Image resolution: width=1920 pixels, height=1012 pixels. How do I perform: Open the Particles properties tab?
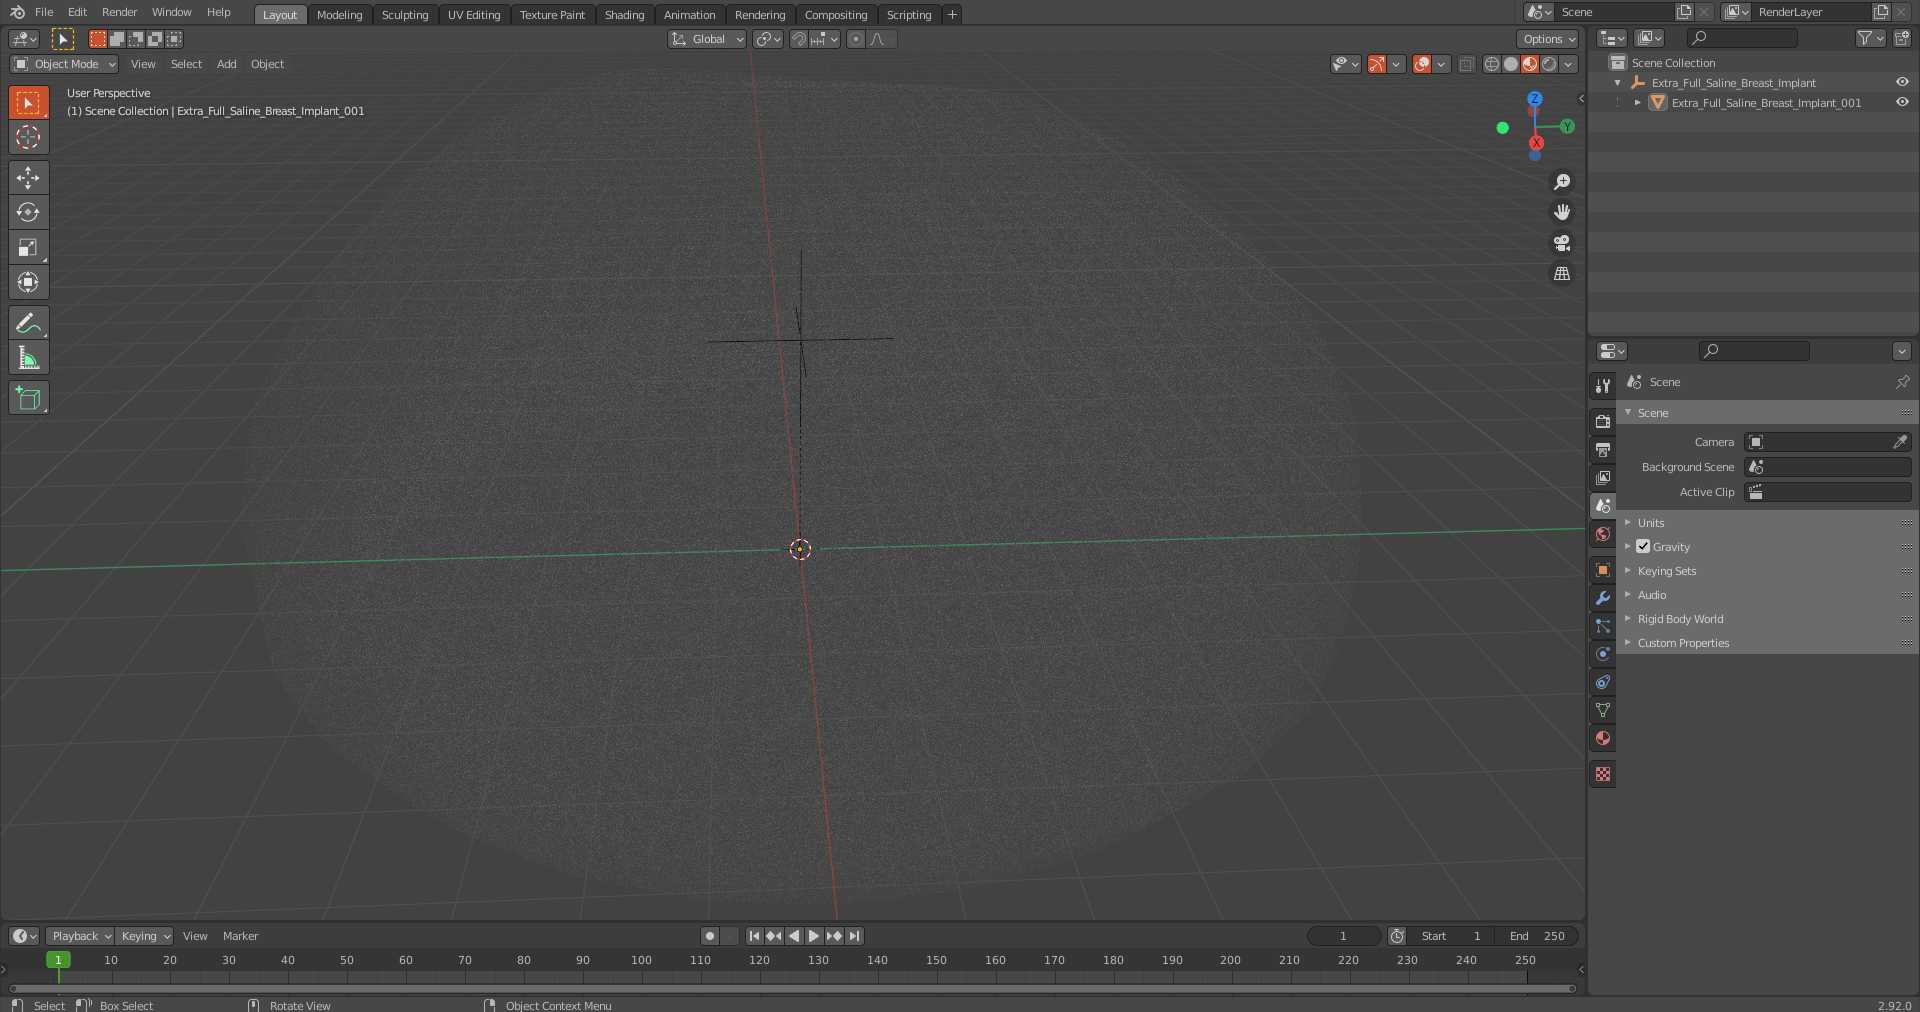coord(1603,626)
